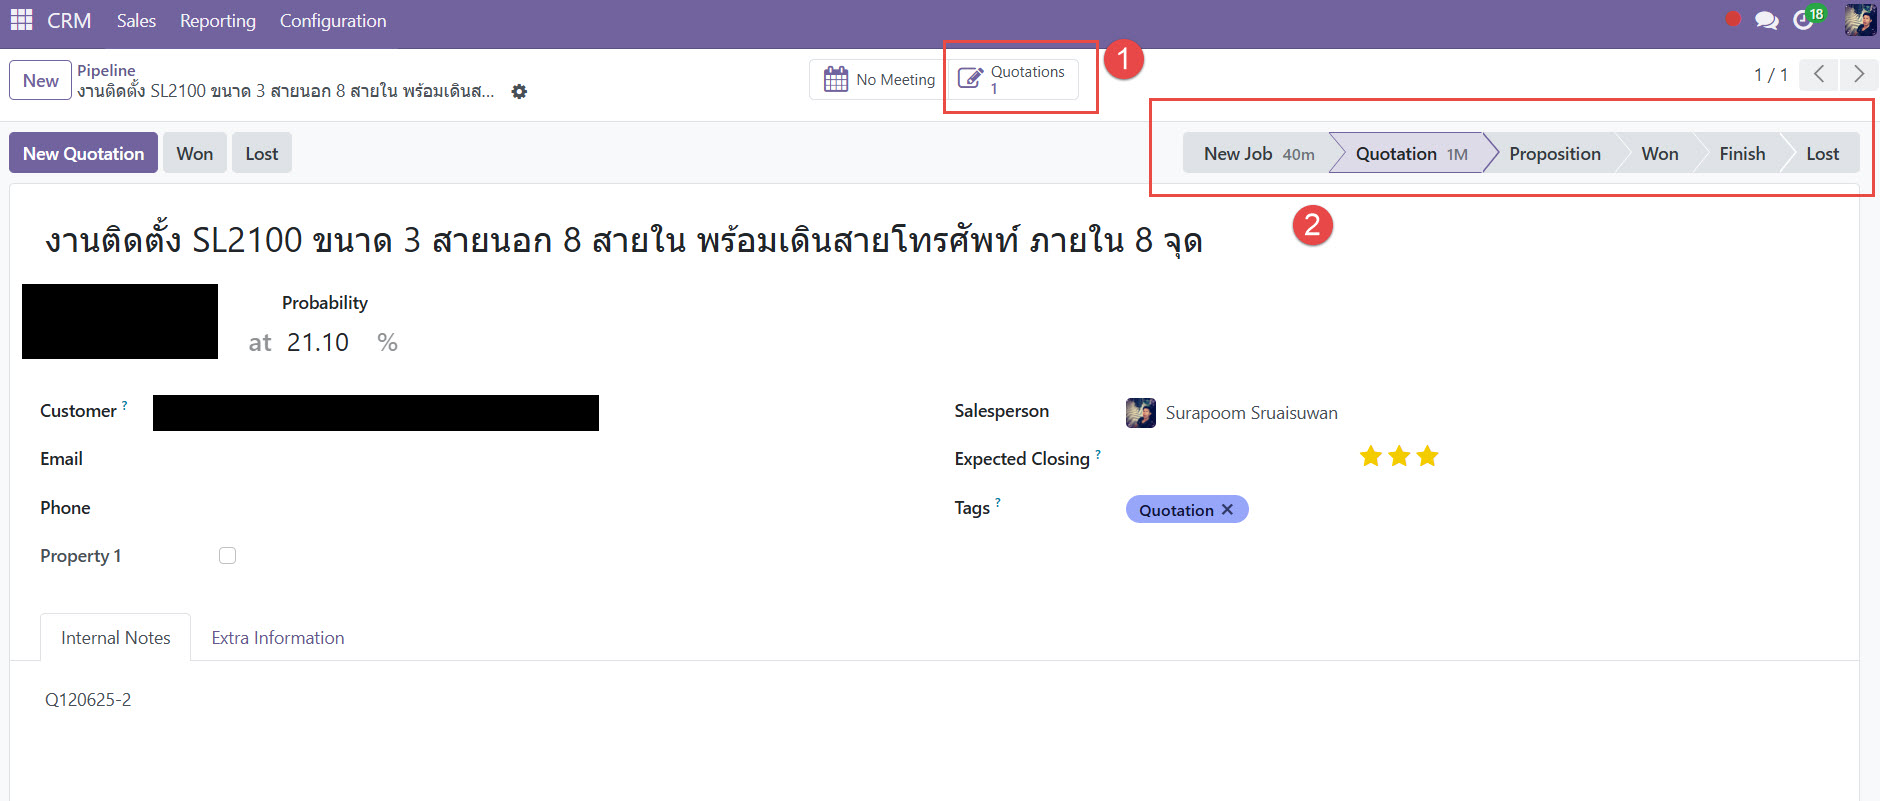Switch to Extra Information tab
The height and width of the screenshot is (801, 1880).
coord(277,638)
